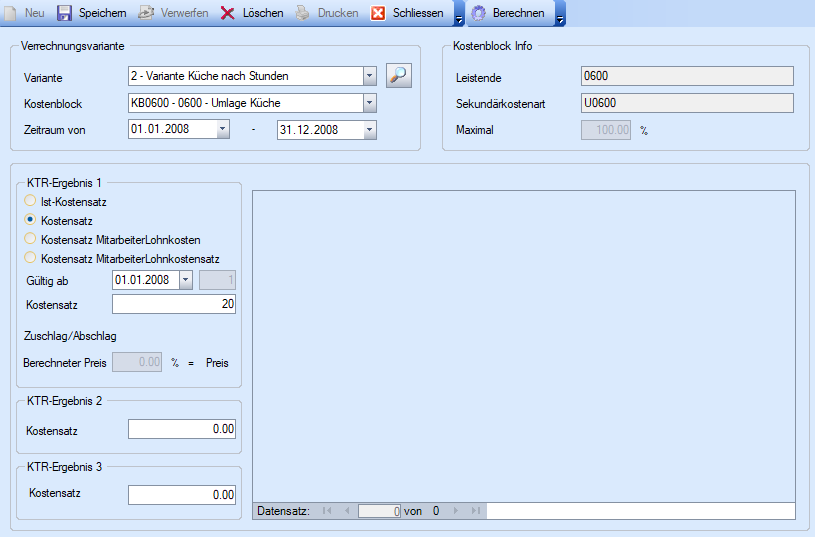The width and height of the screenshot is (815, 537).
Task: Expand the Gültig ab date dropdown
Action: click(185, 280)
